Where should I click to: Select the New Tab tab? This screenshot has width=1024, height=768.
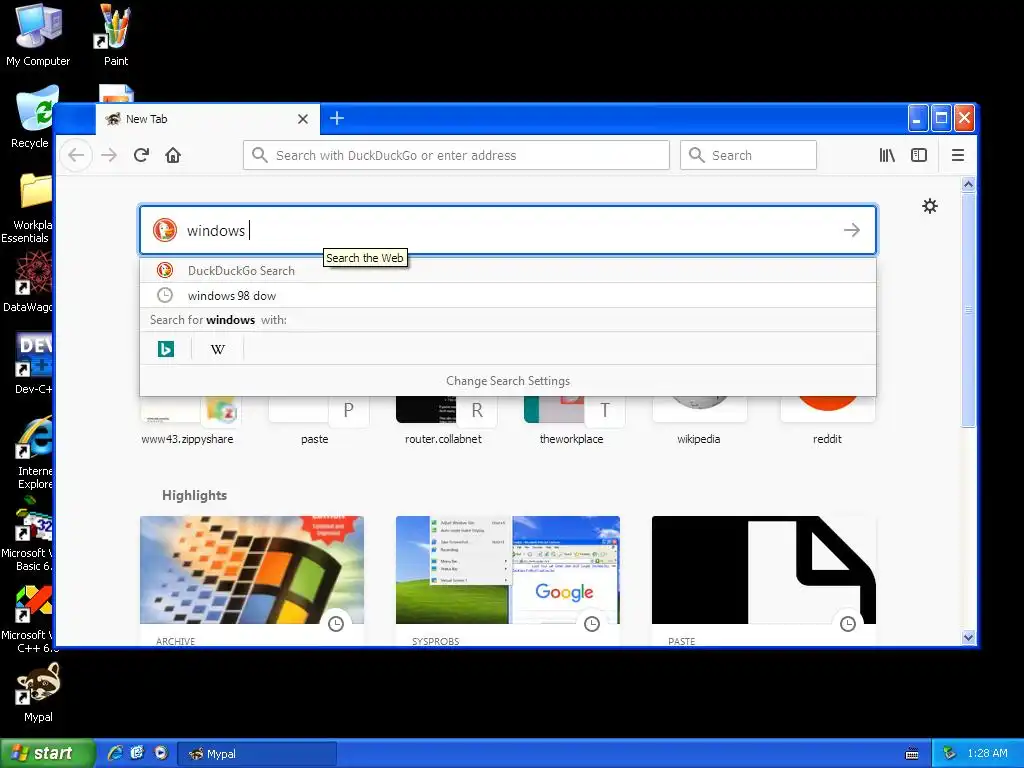pos(208,119)
